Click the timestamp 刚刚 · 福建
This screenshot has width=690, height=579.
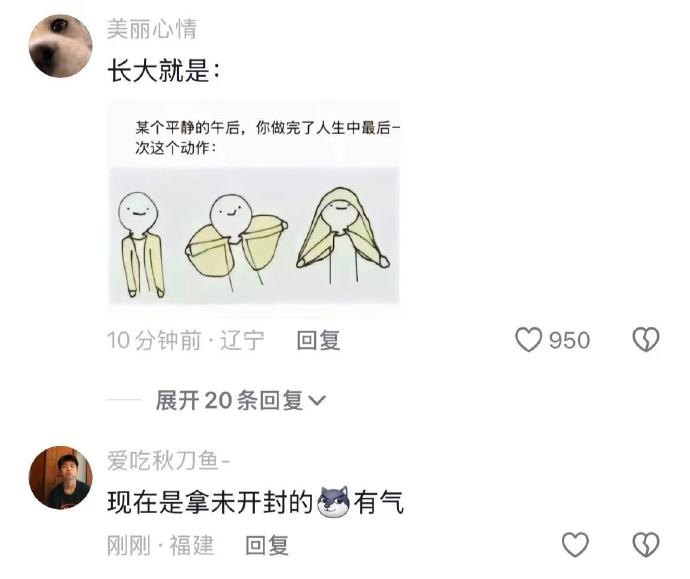tap(160, 545)
